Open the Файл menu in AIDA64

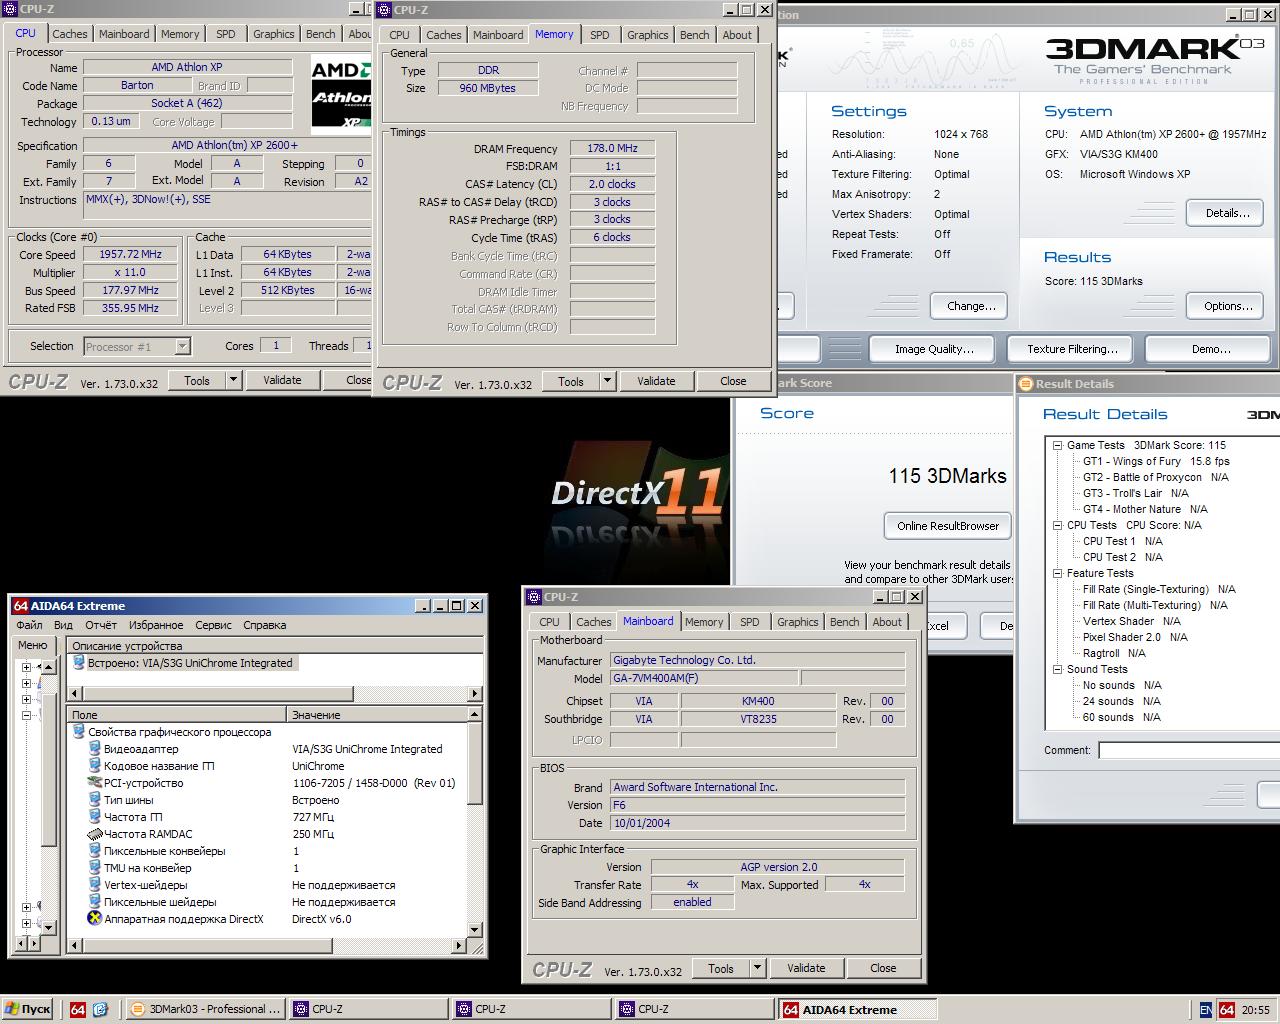click(29, 625)
